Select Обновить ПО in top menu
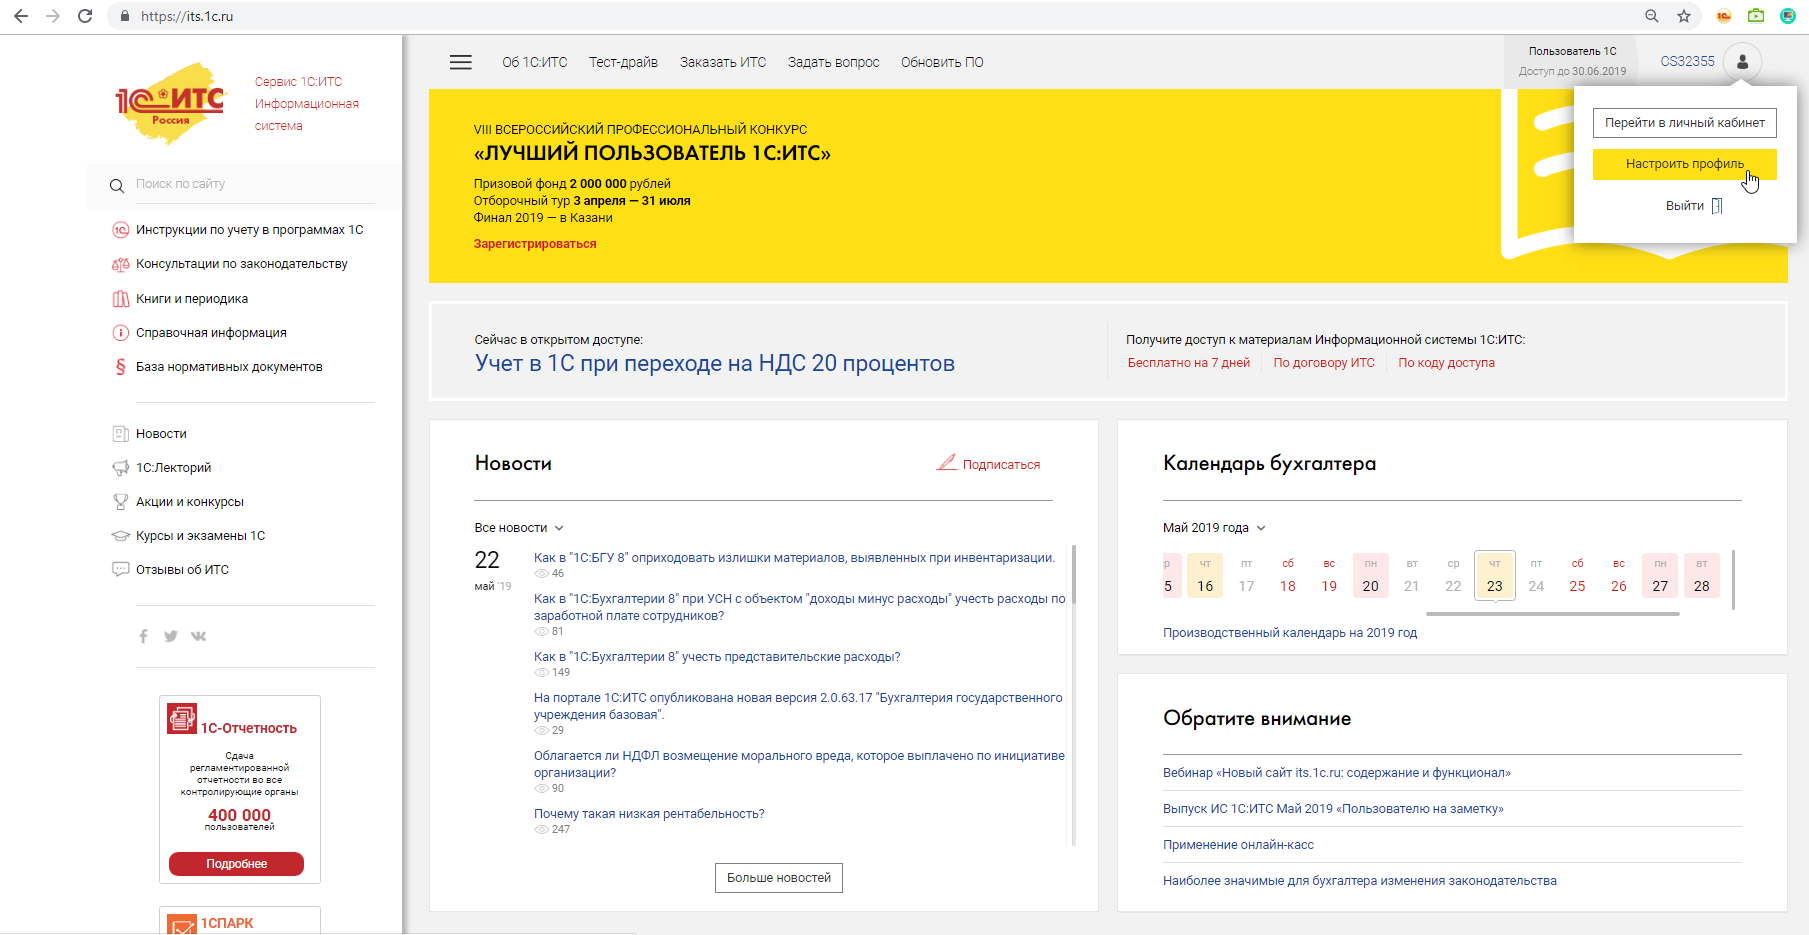The image size is (1809, 935). (942, 62)
